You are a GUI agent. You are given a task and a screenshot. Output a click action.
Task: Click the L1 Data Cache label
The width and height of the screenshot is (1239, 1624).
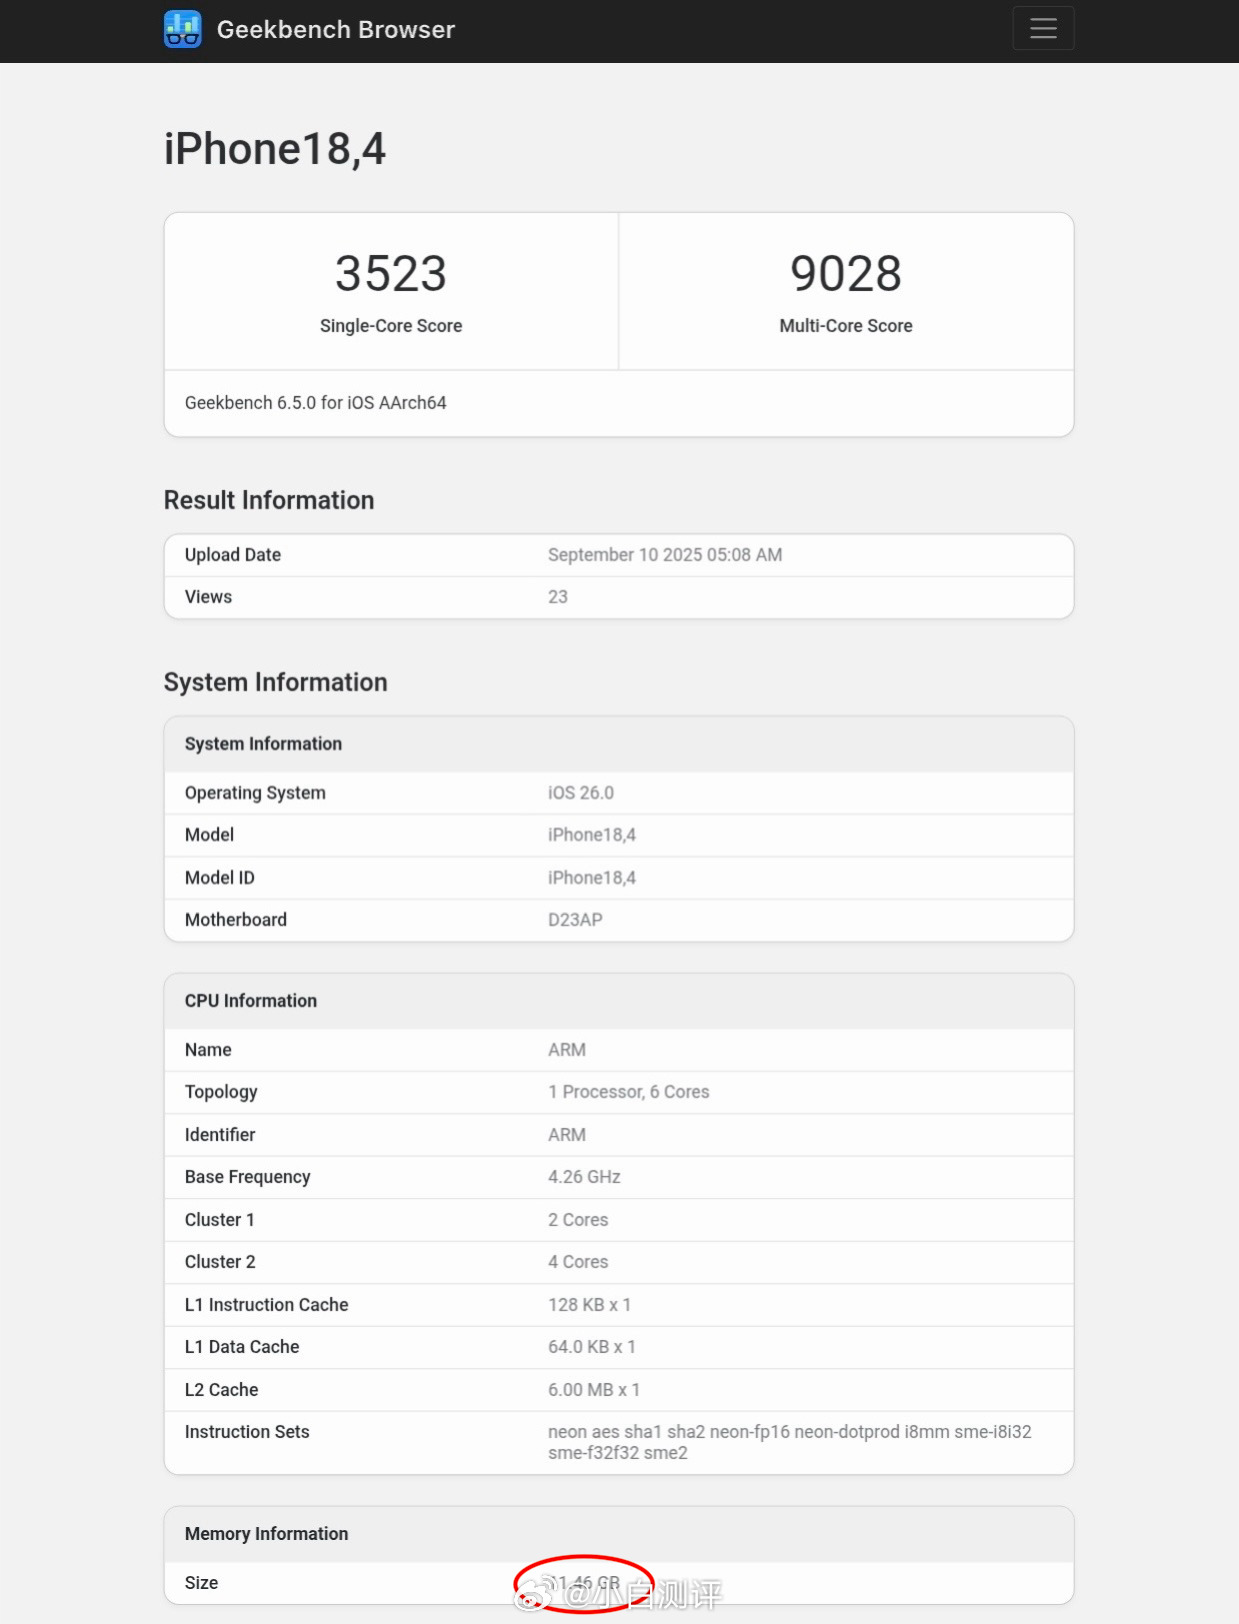242,1347
